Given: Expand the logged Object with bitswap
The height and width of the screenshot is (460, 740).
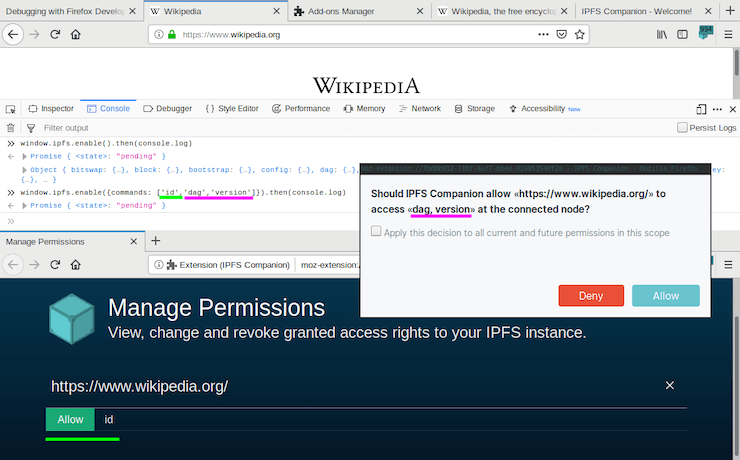Looking at the screenshot, I should 26,170.
